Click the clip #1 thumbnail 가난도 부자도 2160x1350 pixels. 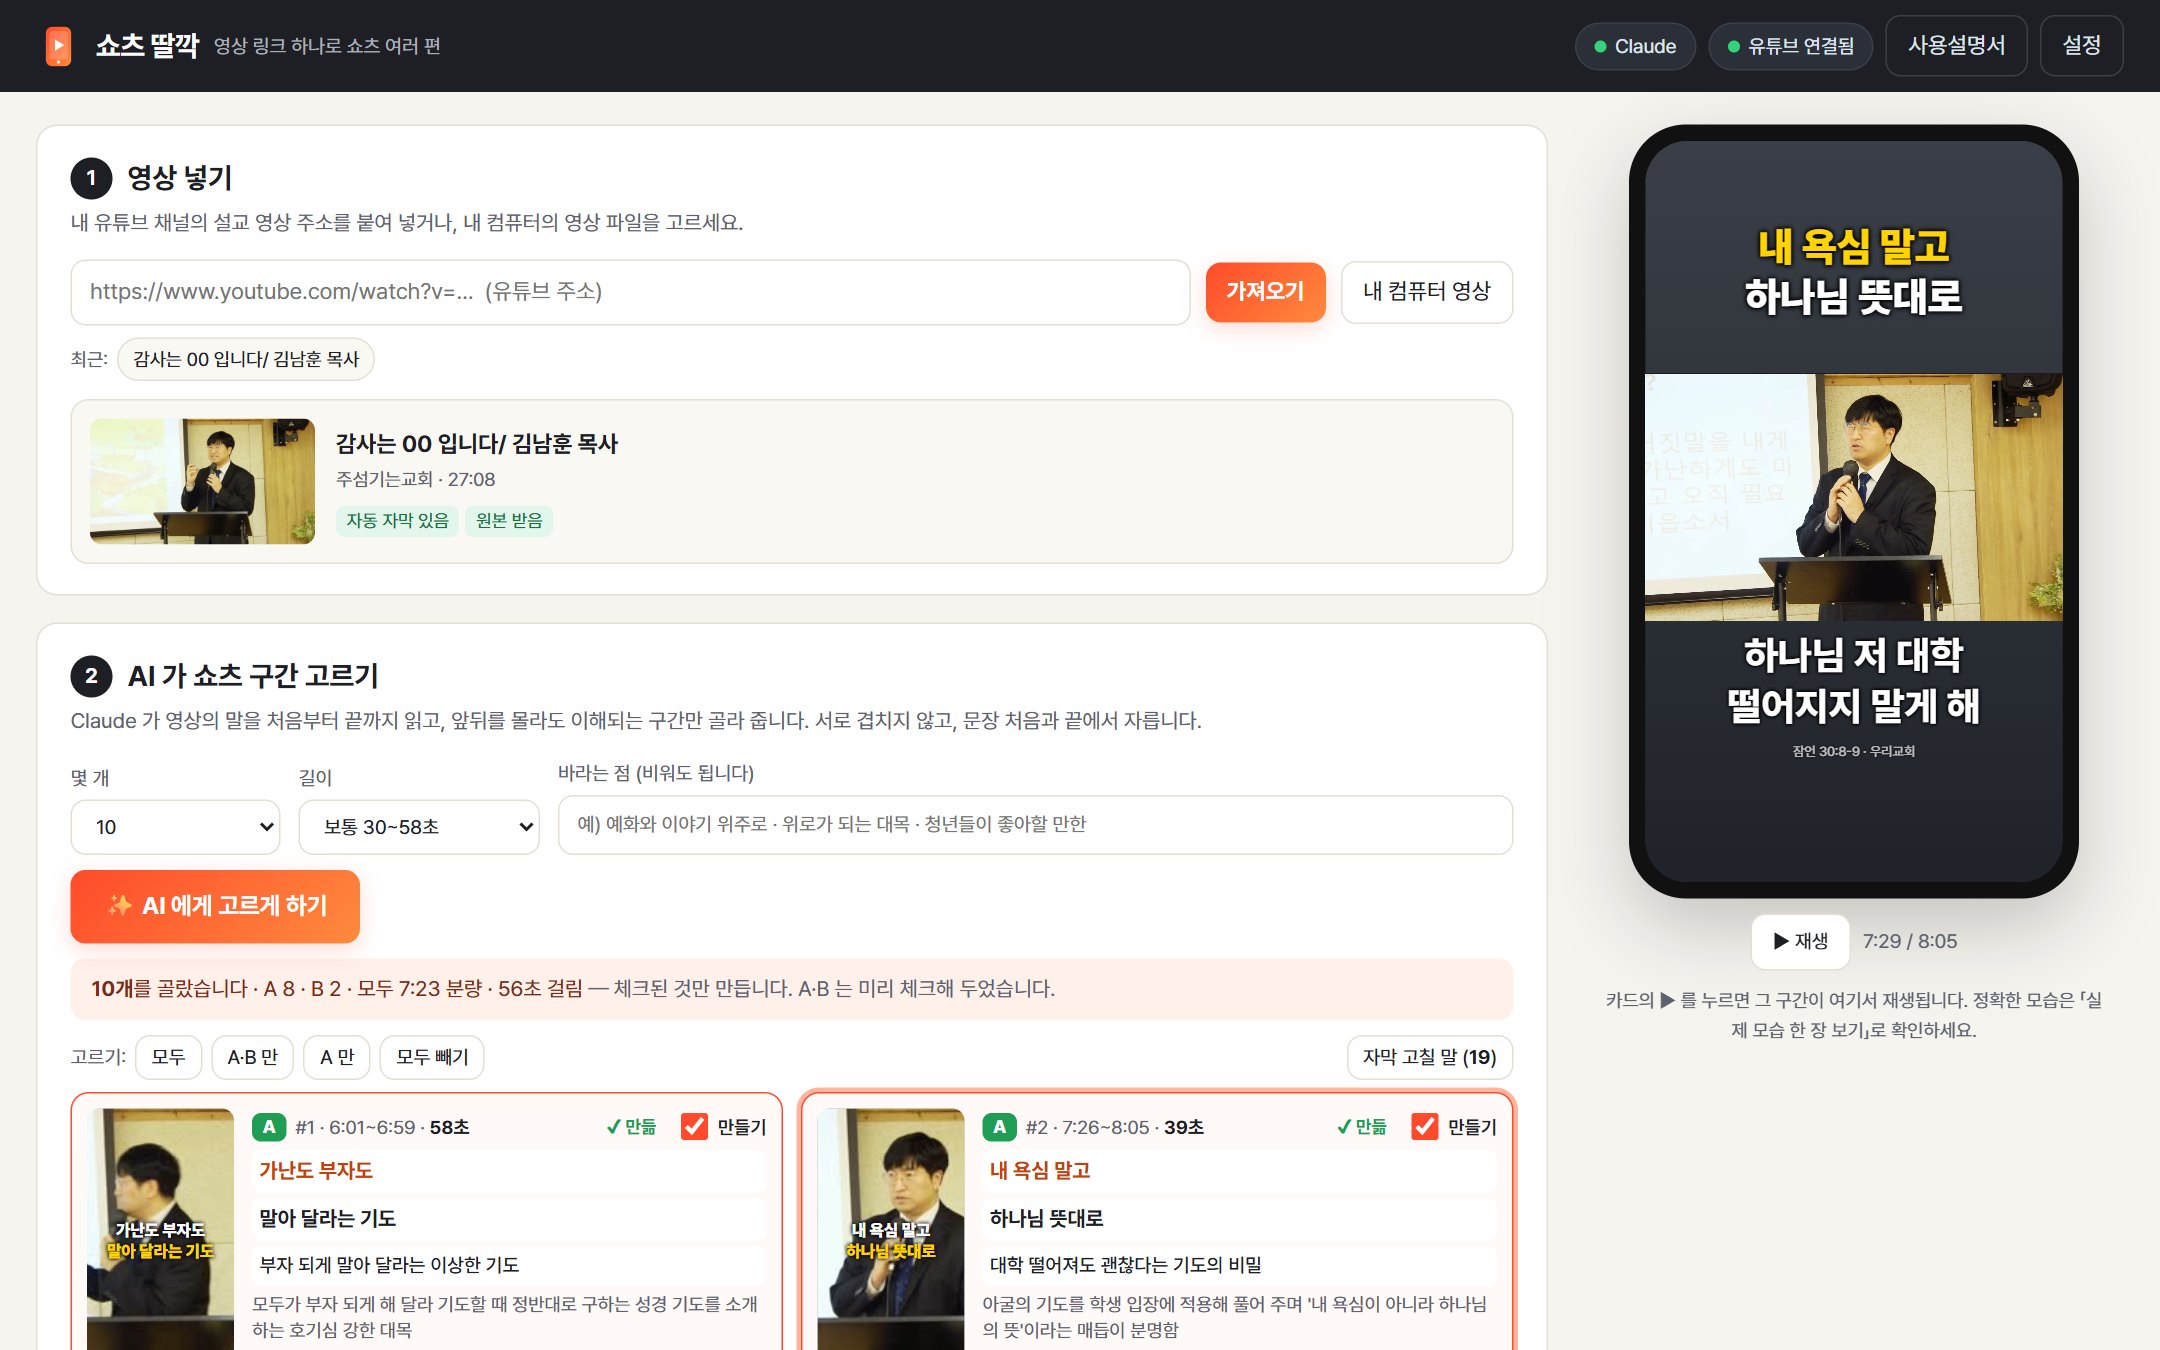tap(160, 1229)
